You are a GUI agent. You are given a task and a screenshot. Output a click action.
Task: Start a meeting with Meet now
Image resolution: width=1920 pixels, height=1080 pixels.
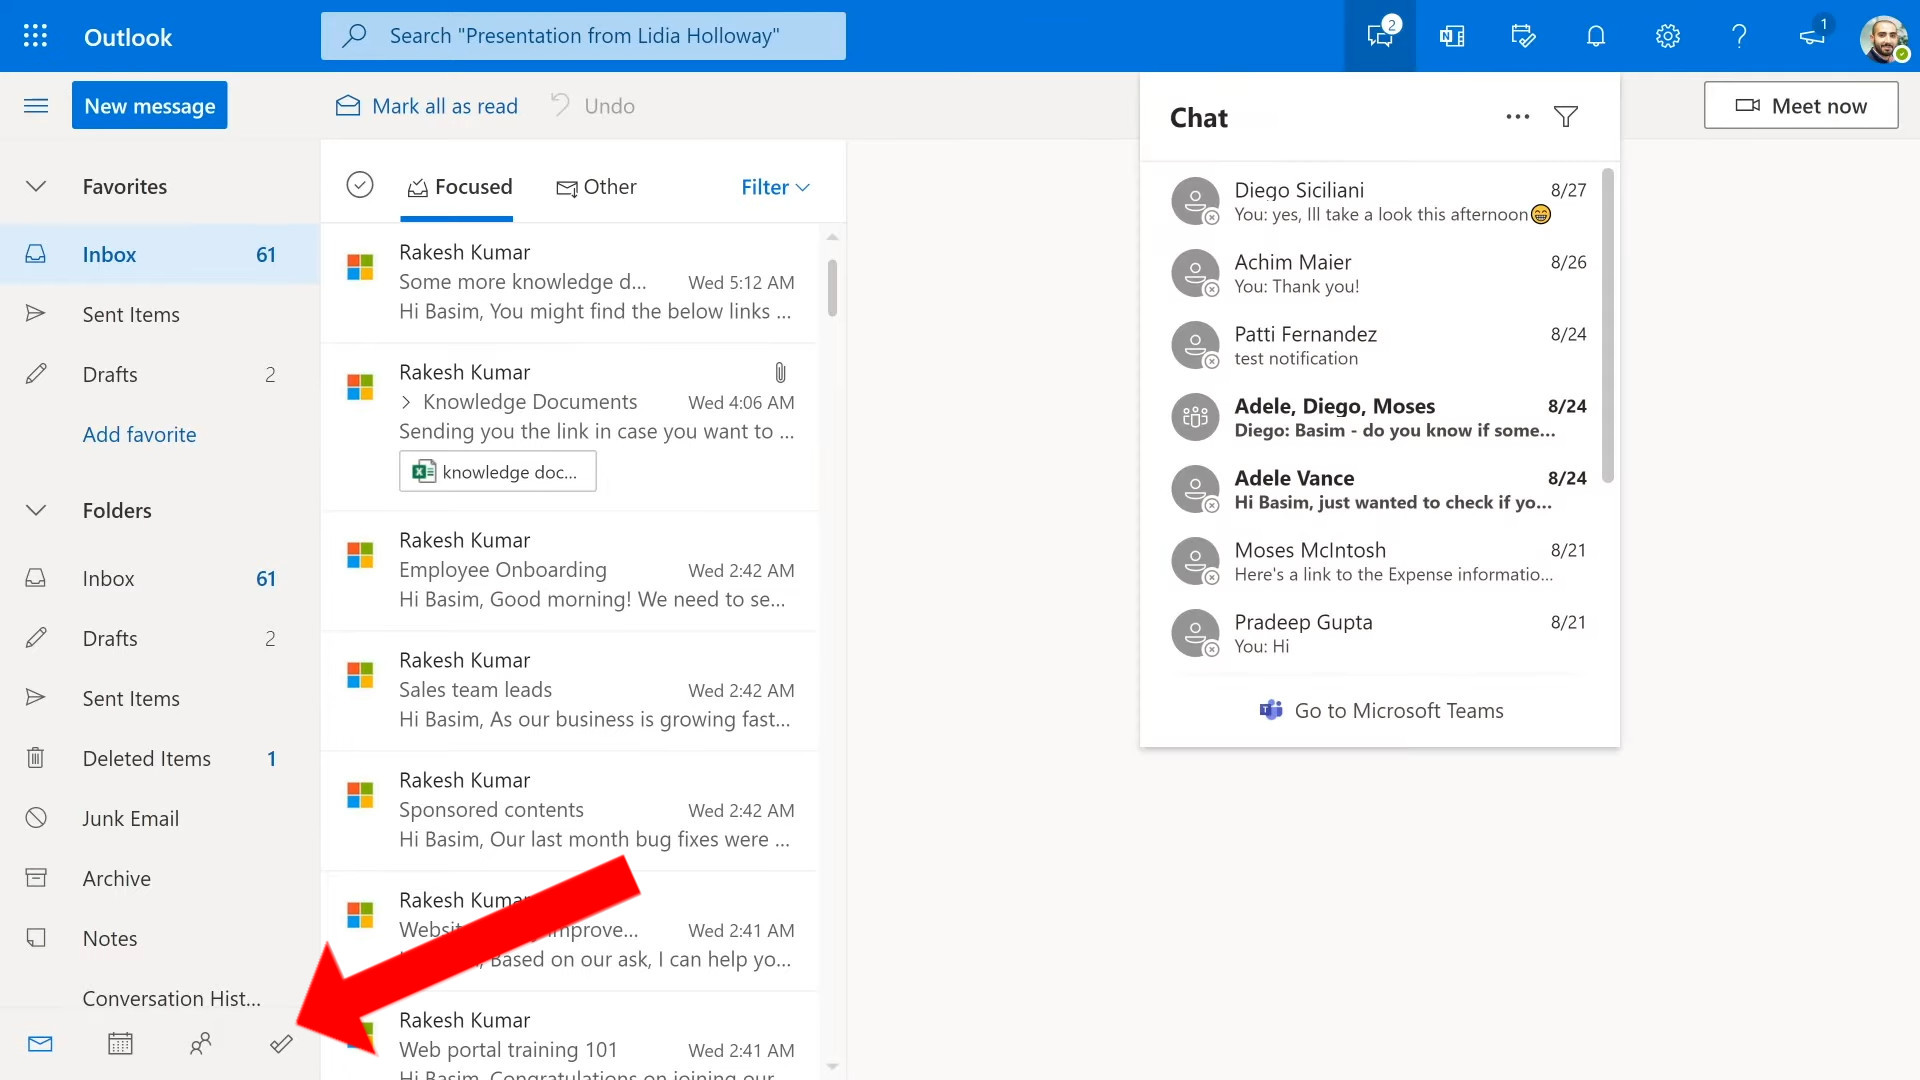pyautogui.click(x=1800, y=104)
